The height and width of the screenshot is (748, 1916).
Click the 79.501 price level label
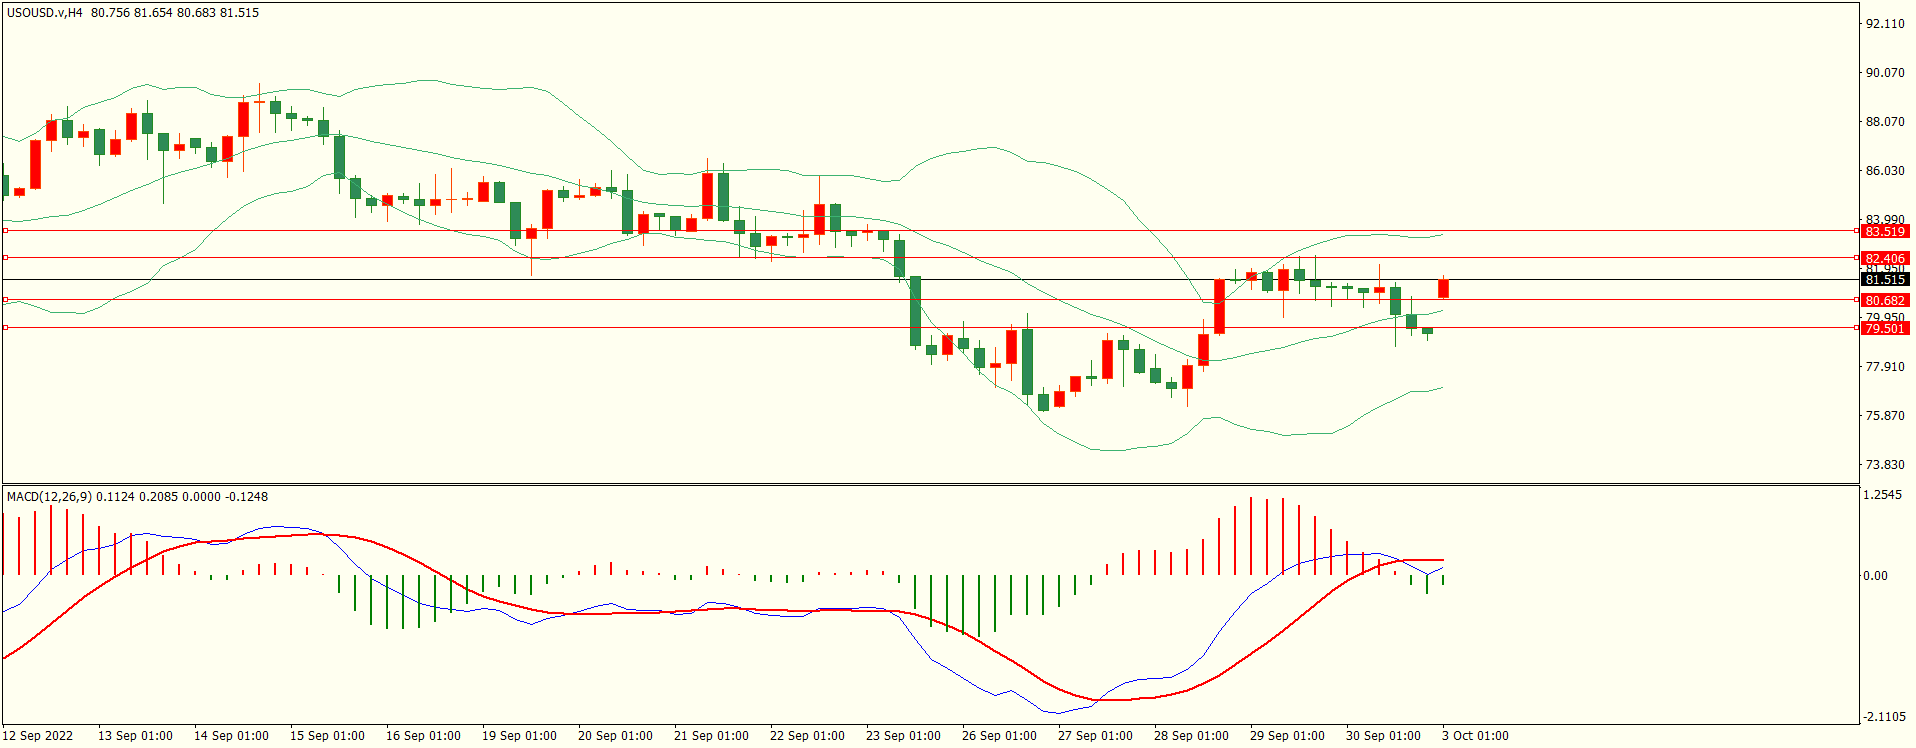coord(1884,328)
